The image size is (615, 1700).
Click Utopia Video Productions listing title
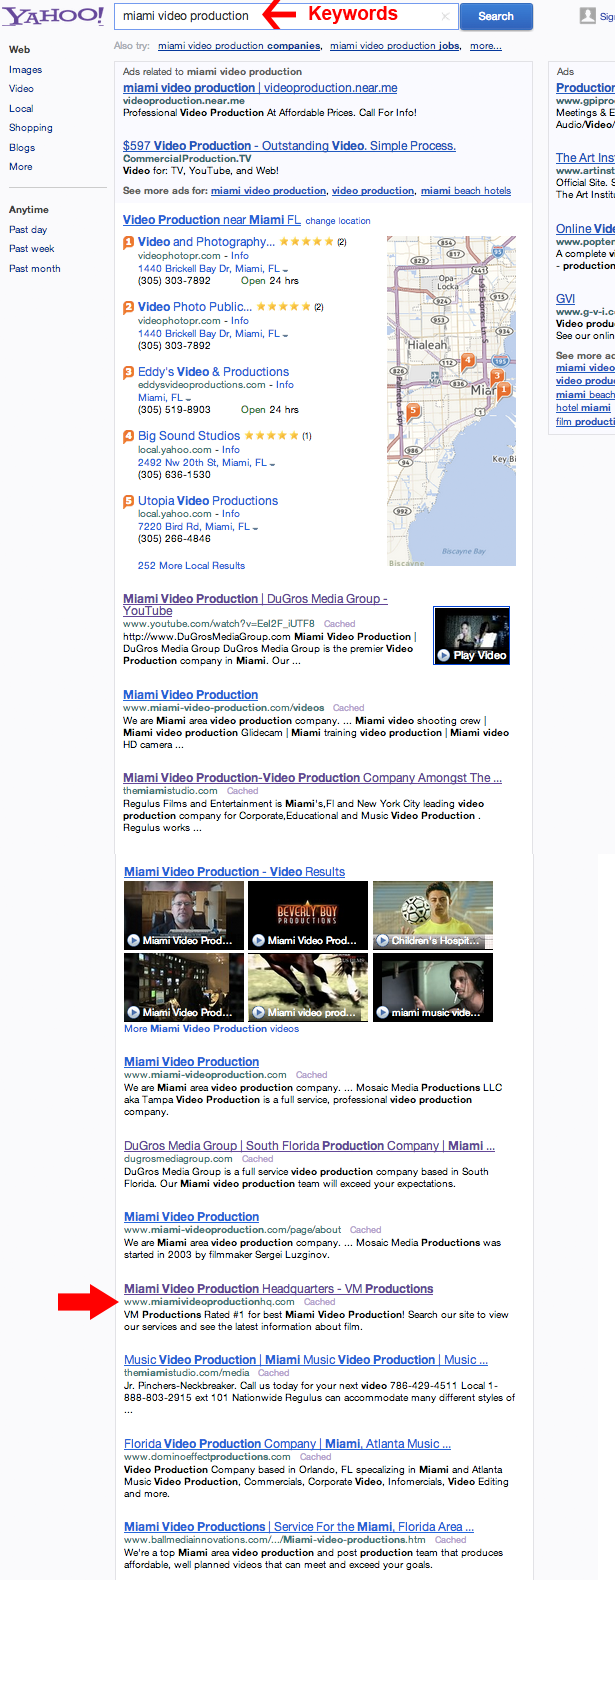pos(208,501)
